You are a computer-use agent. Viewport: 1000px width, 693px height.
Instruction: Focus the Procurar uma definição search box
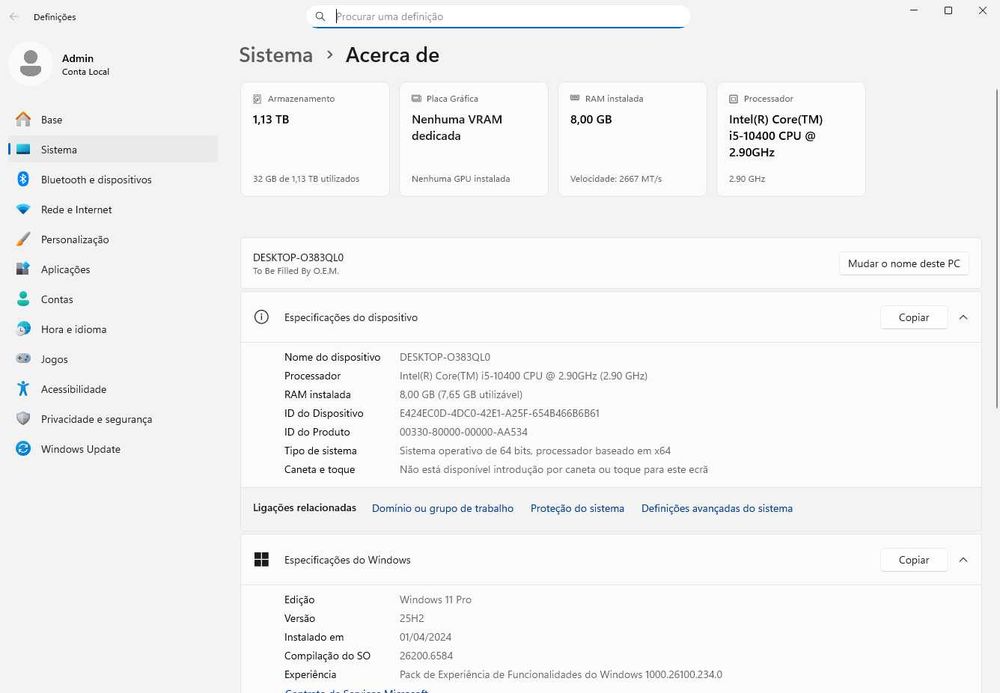click(497, 17)
